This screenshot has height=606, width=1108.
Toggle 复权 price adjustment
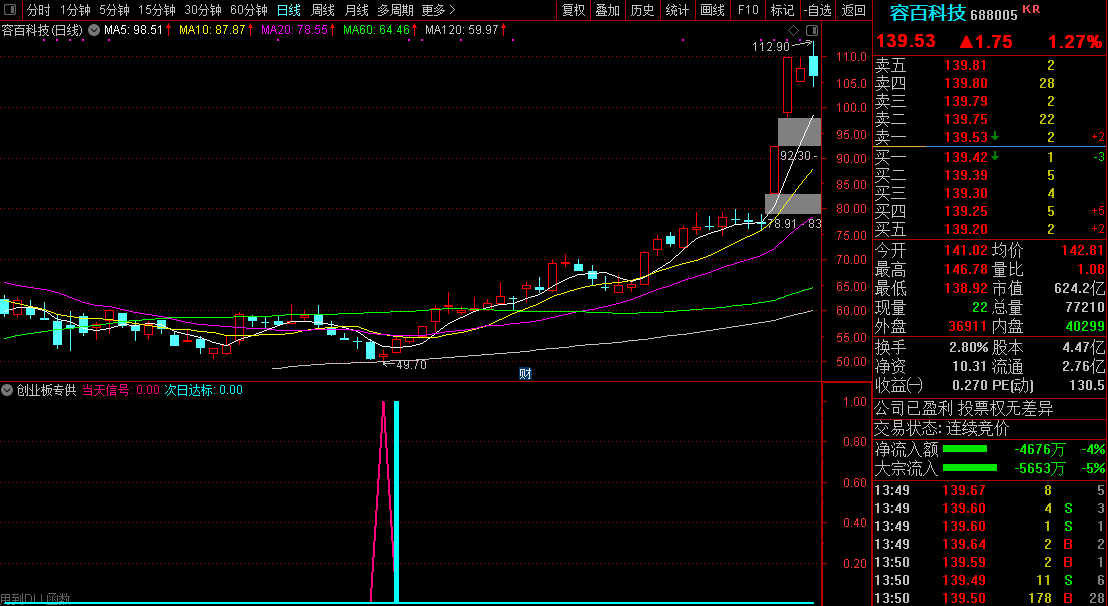click(573, 10)
